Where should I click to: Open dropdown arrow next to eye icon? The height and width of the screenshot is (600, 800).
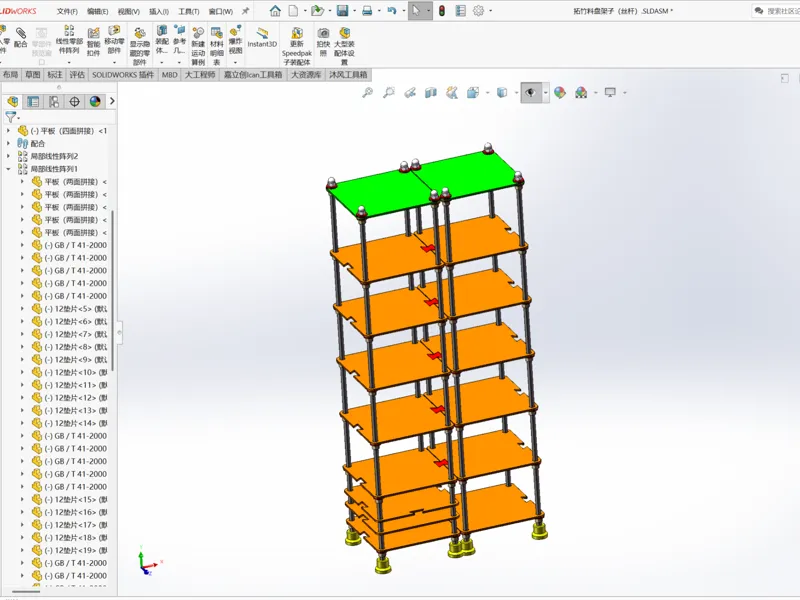coord(545,93)
